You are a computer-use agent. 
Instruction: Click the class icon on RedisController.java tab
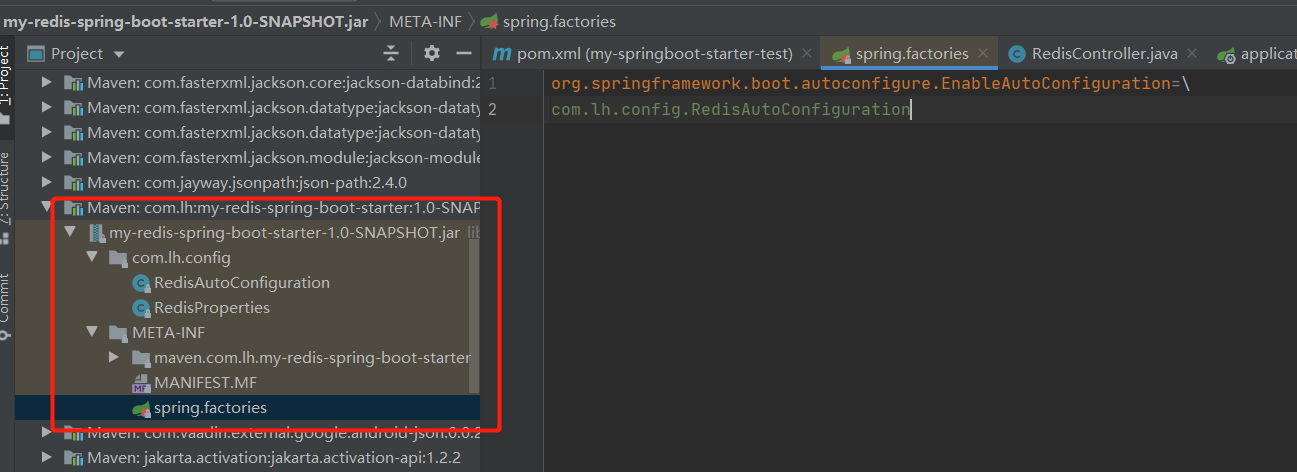tap(1018, 54)
